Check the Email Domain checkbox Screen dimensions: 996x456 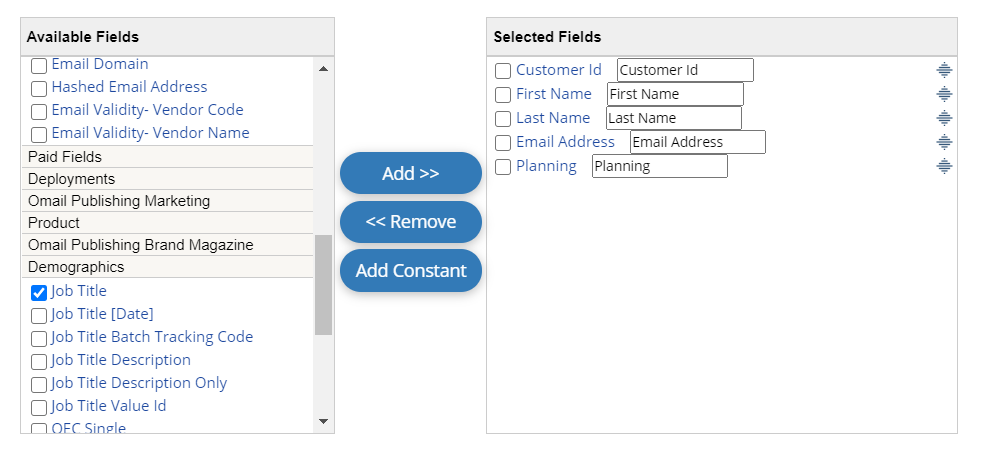coord(39,66)
